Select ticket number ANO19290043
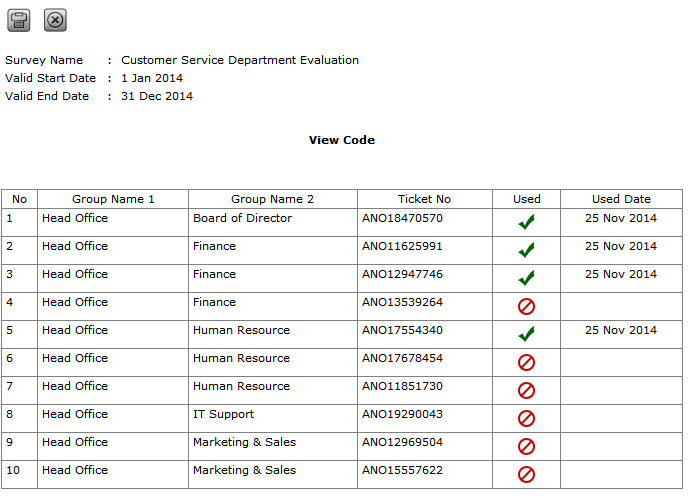Image resolution: width=688 pixels, height=504 pixels. 402,414
